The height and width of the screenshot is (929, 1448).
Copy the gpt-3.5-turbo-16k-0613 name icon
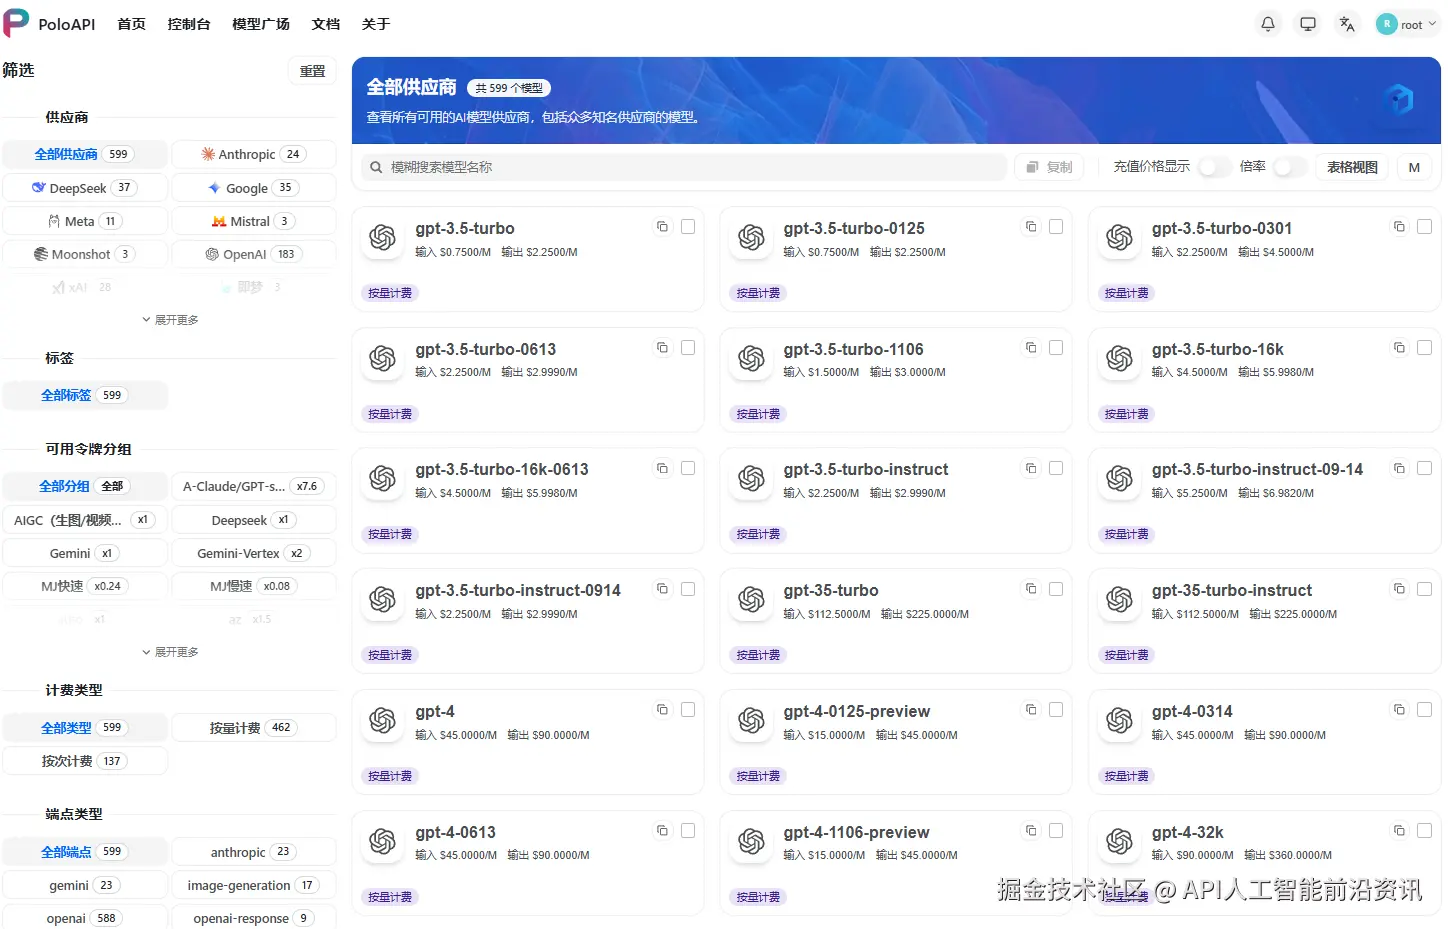click(662, 468)
